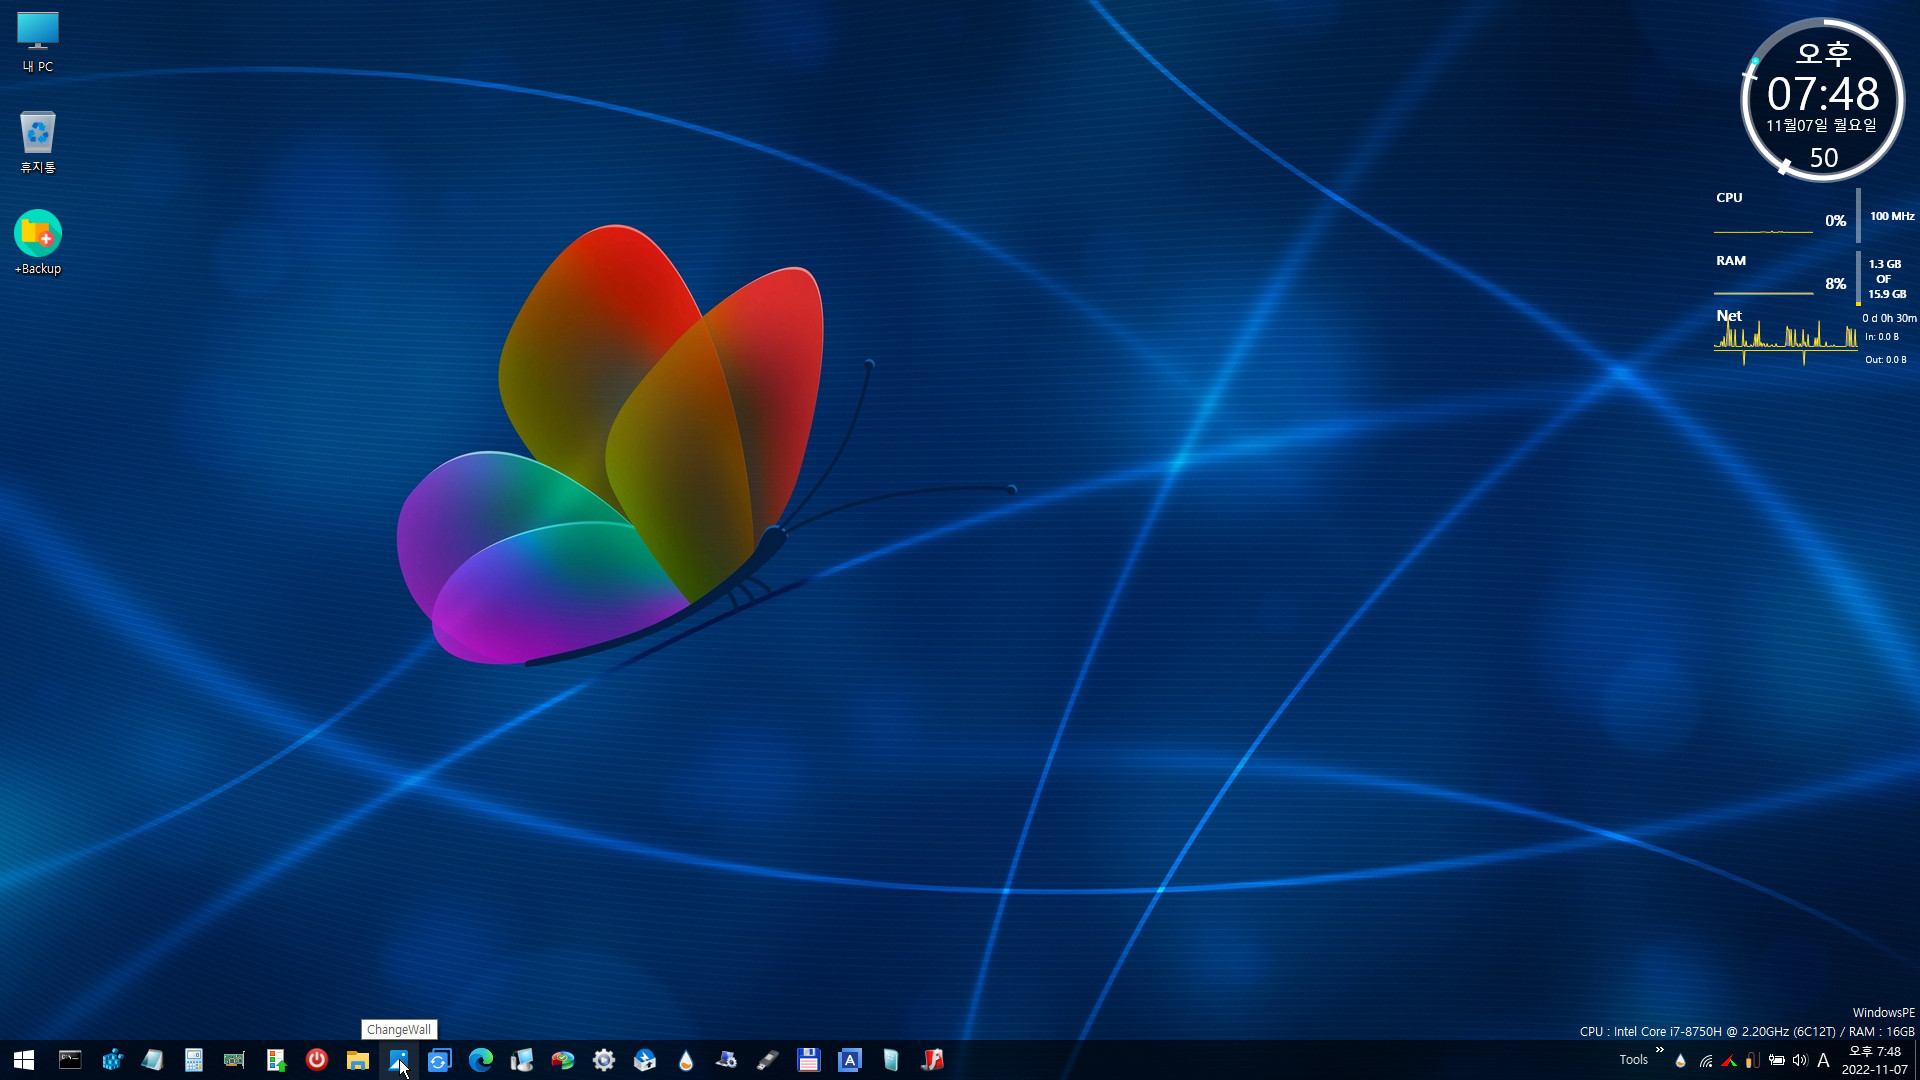The width and height of the screenshot is (1920, 1080).
Task: Click the checklist with green arrow icon
Action: pyautogui.click(x=276, y=1060)
